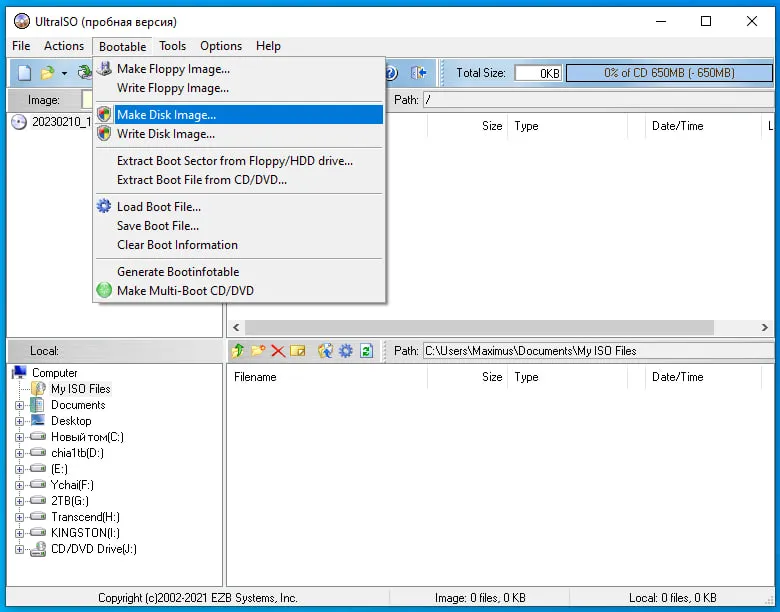Screen dimensions: 780x612
Task: Click the Copyright EZB Systems status bar text
Action: pos(197,598)
